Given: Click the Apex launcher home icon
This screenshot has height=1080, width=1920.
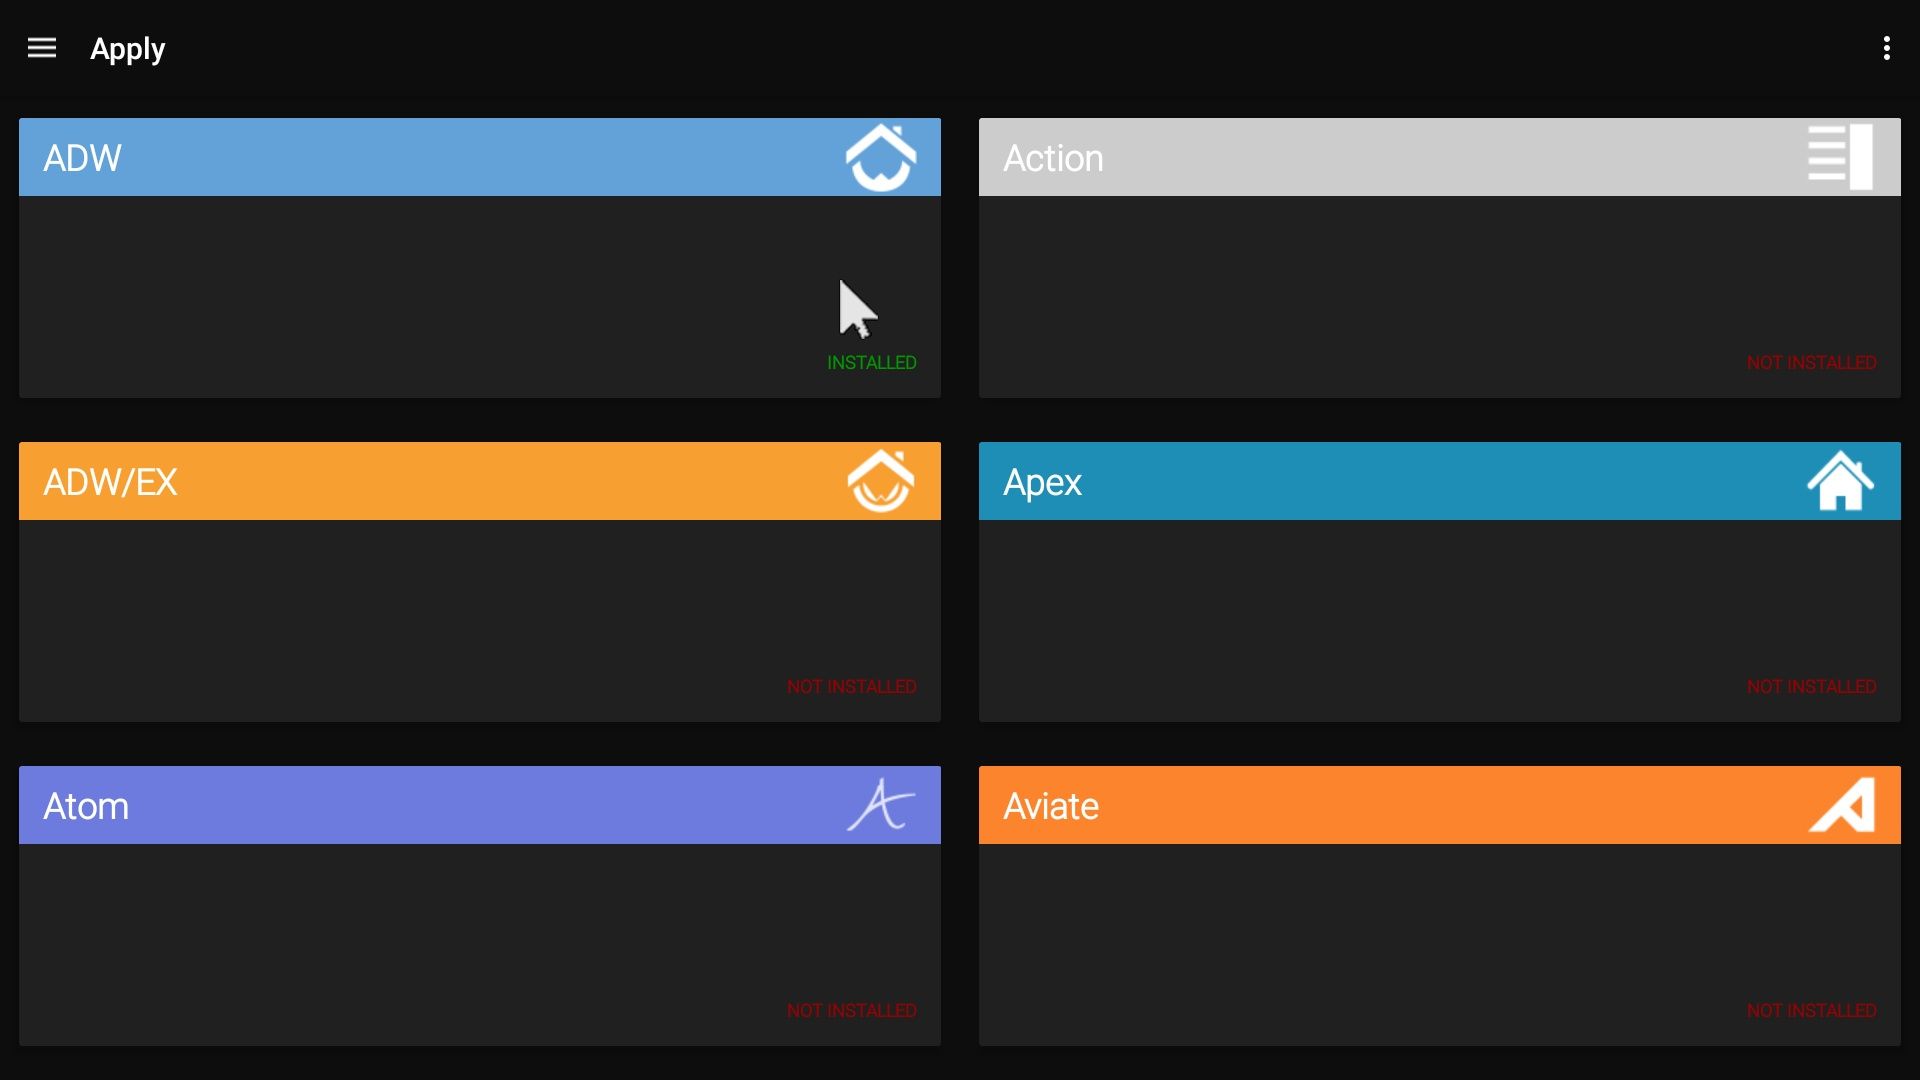Looking at the screenshot, I should (1840, 481).
